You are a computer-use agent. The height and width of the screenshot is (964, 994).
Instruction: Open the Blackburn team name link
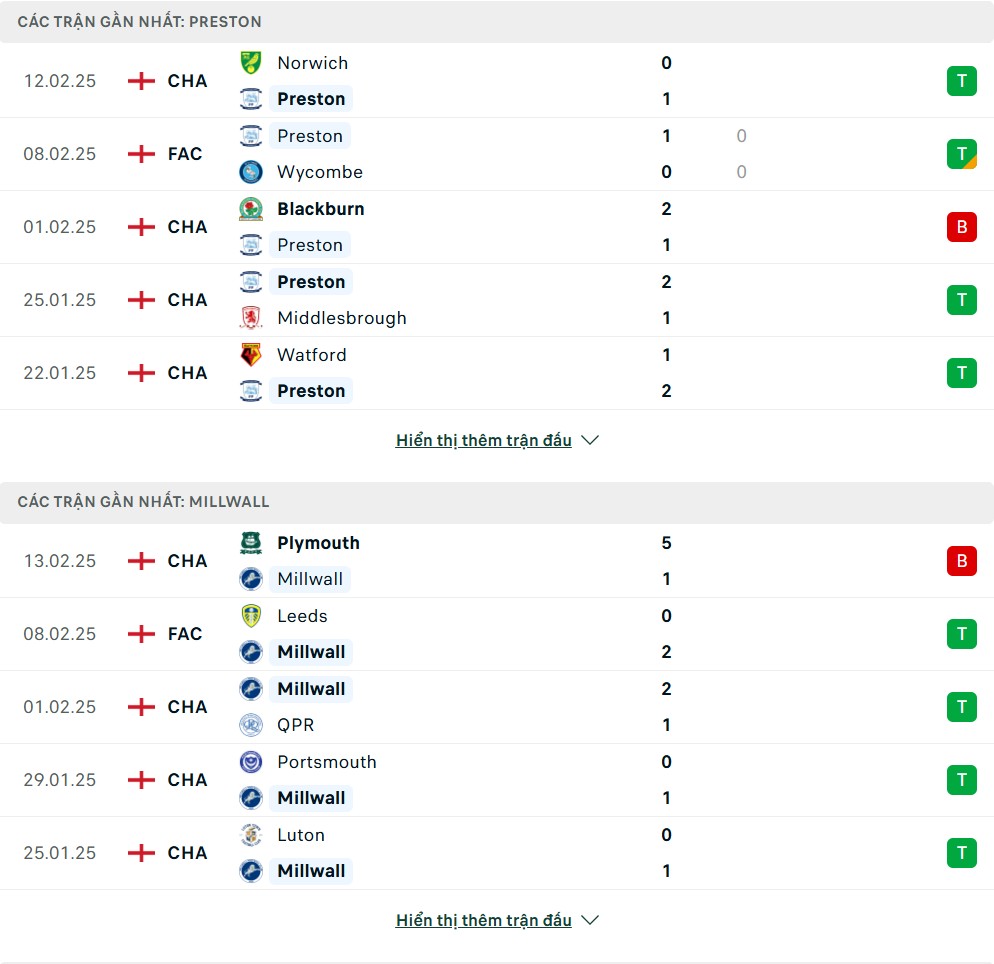(320, 209)
